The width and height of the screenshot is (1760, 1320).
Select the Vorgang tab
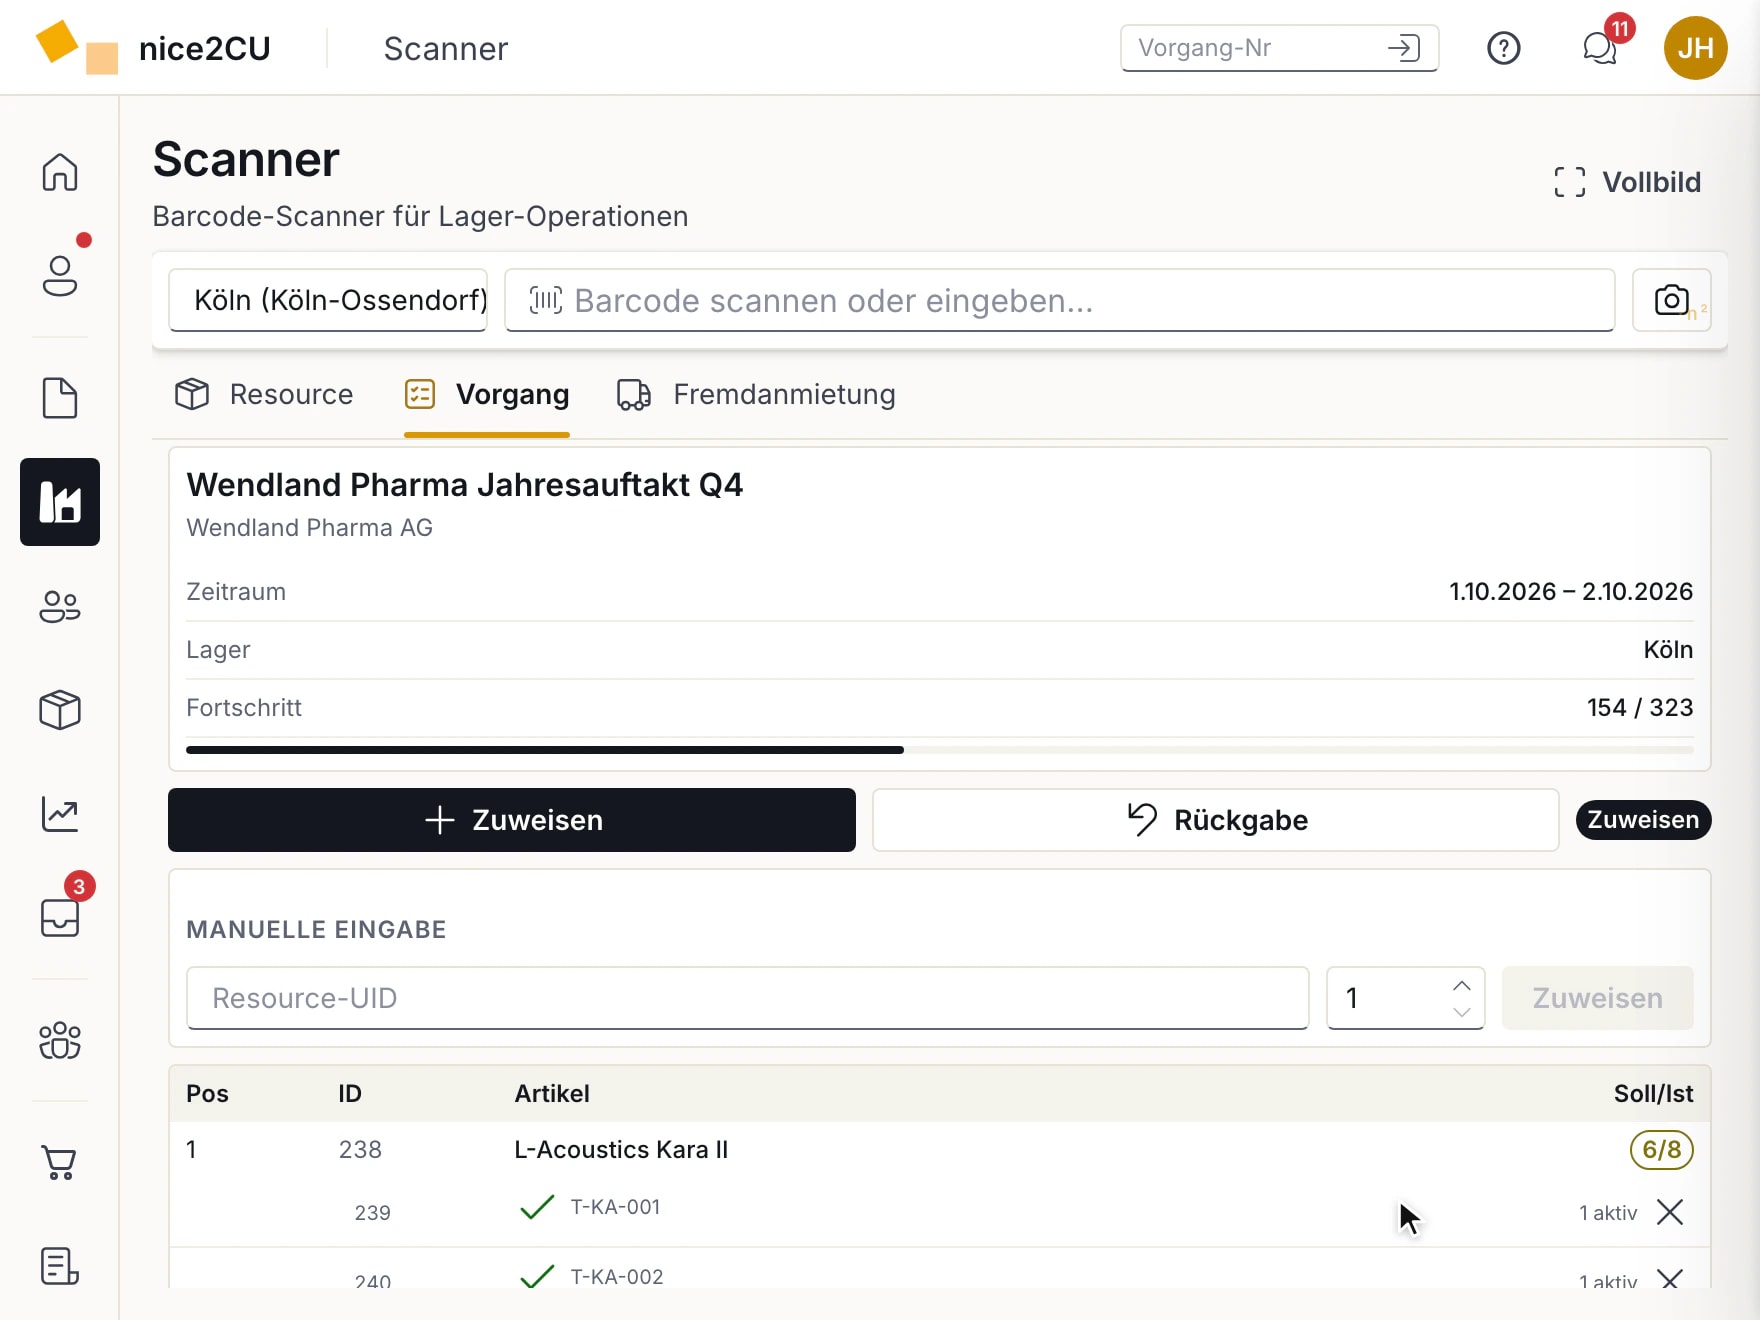487,394
